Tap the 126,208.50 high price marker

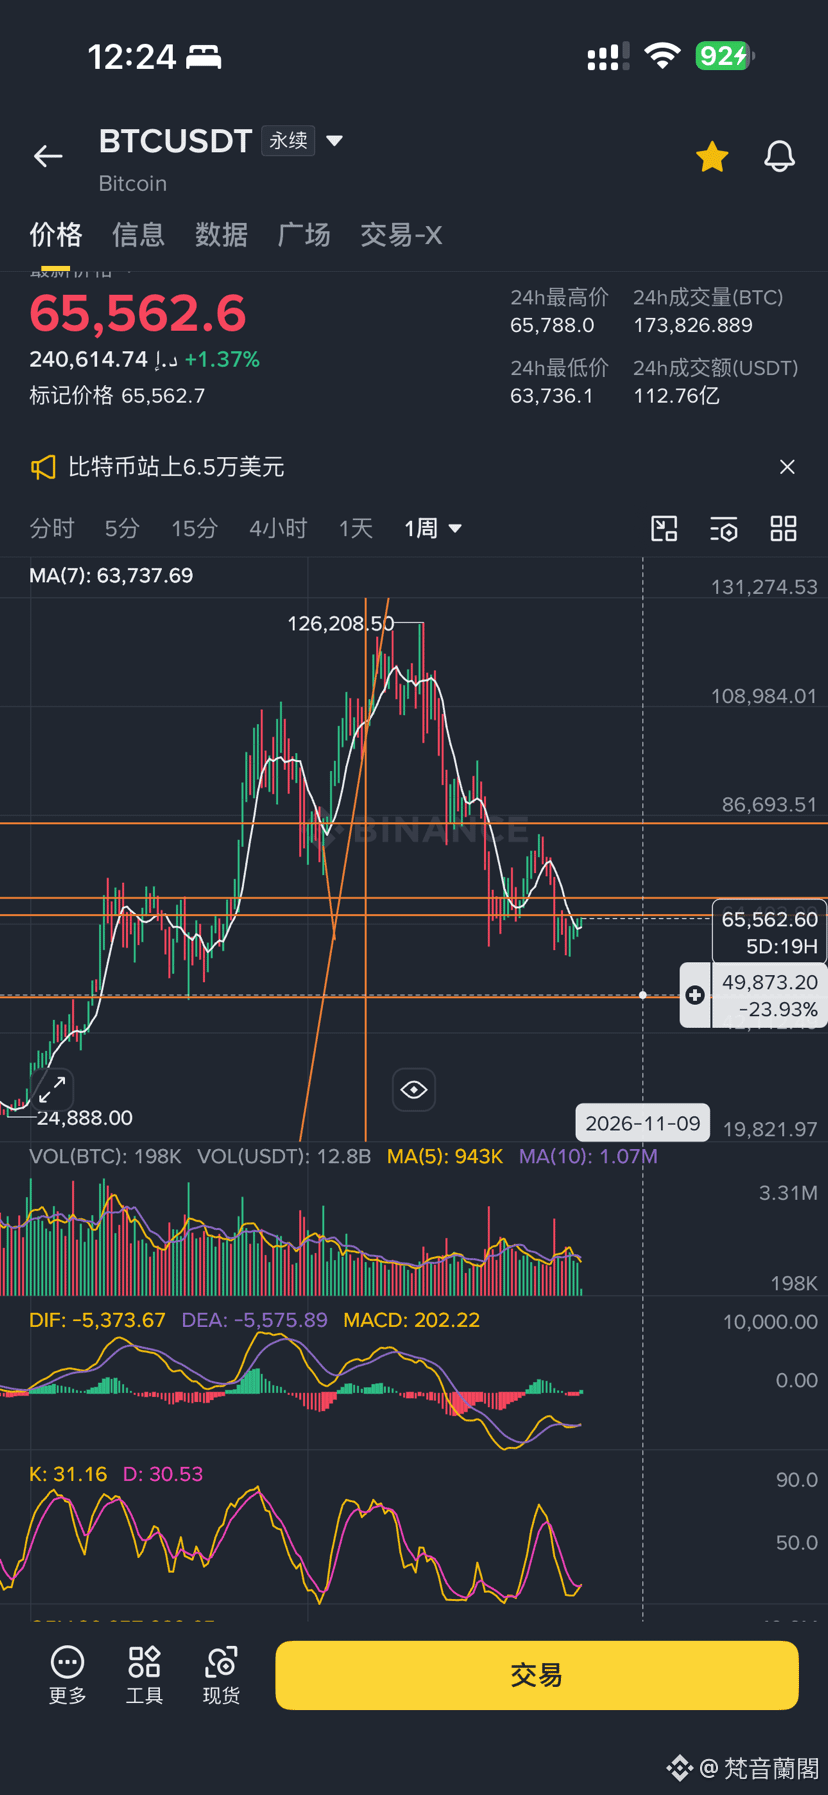(341, 623)
